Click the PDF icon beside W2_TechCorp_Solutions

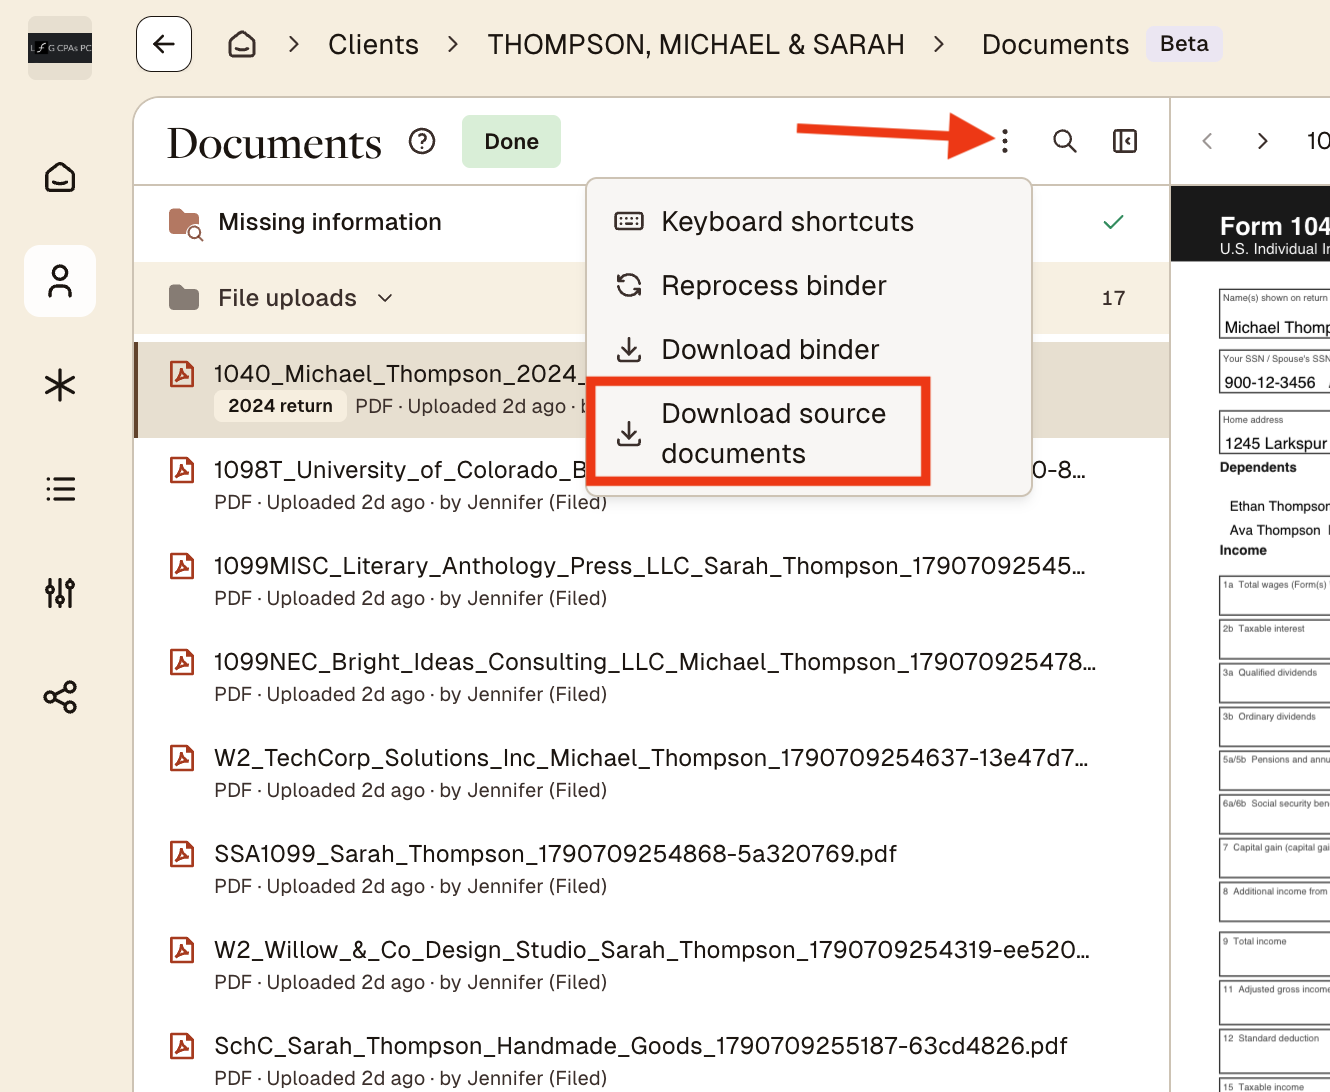coord(182,758)
